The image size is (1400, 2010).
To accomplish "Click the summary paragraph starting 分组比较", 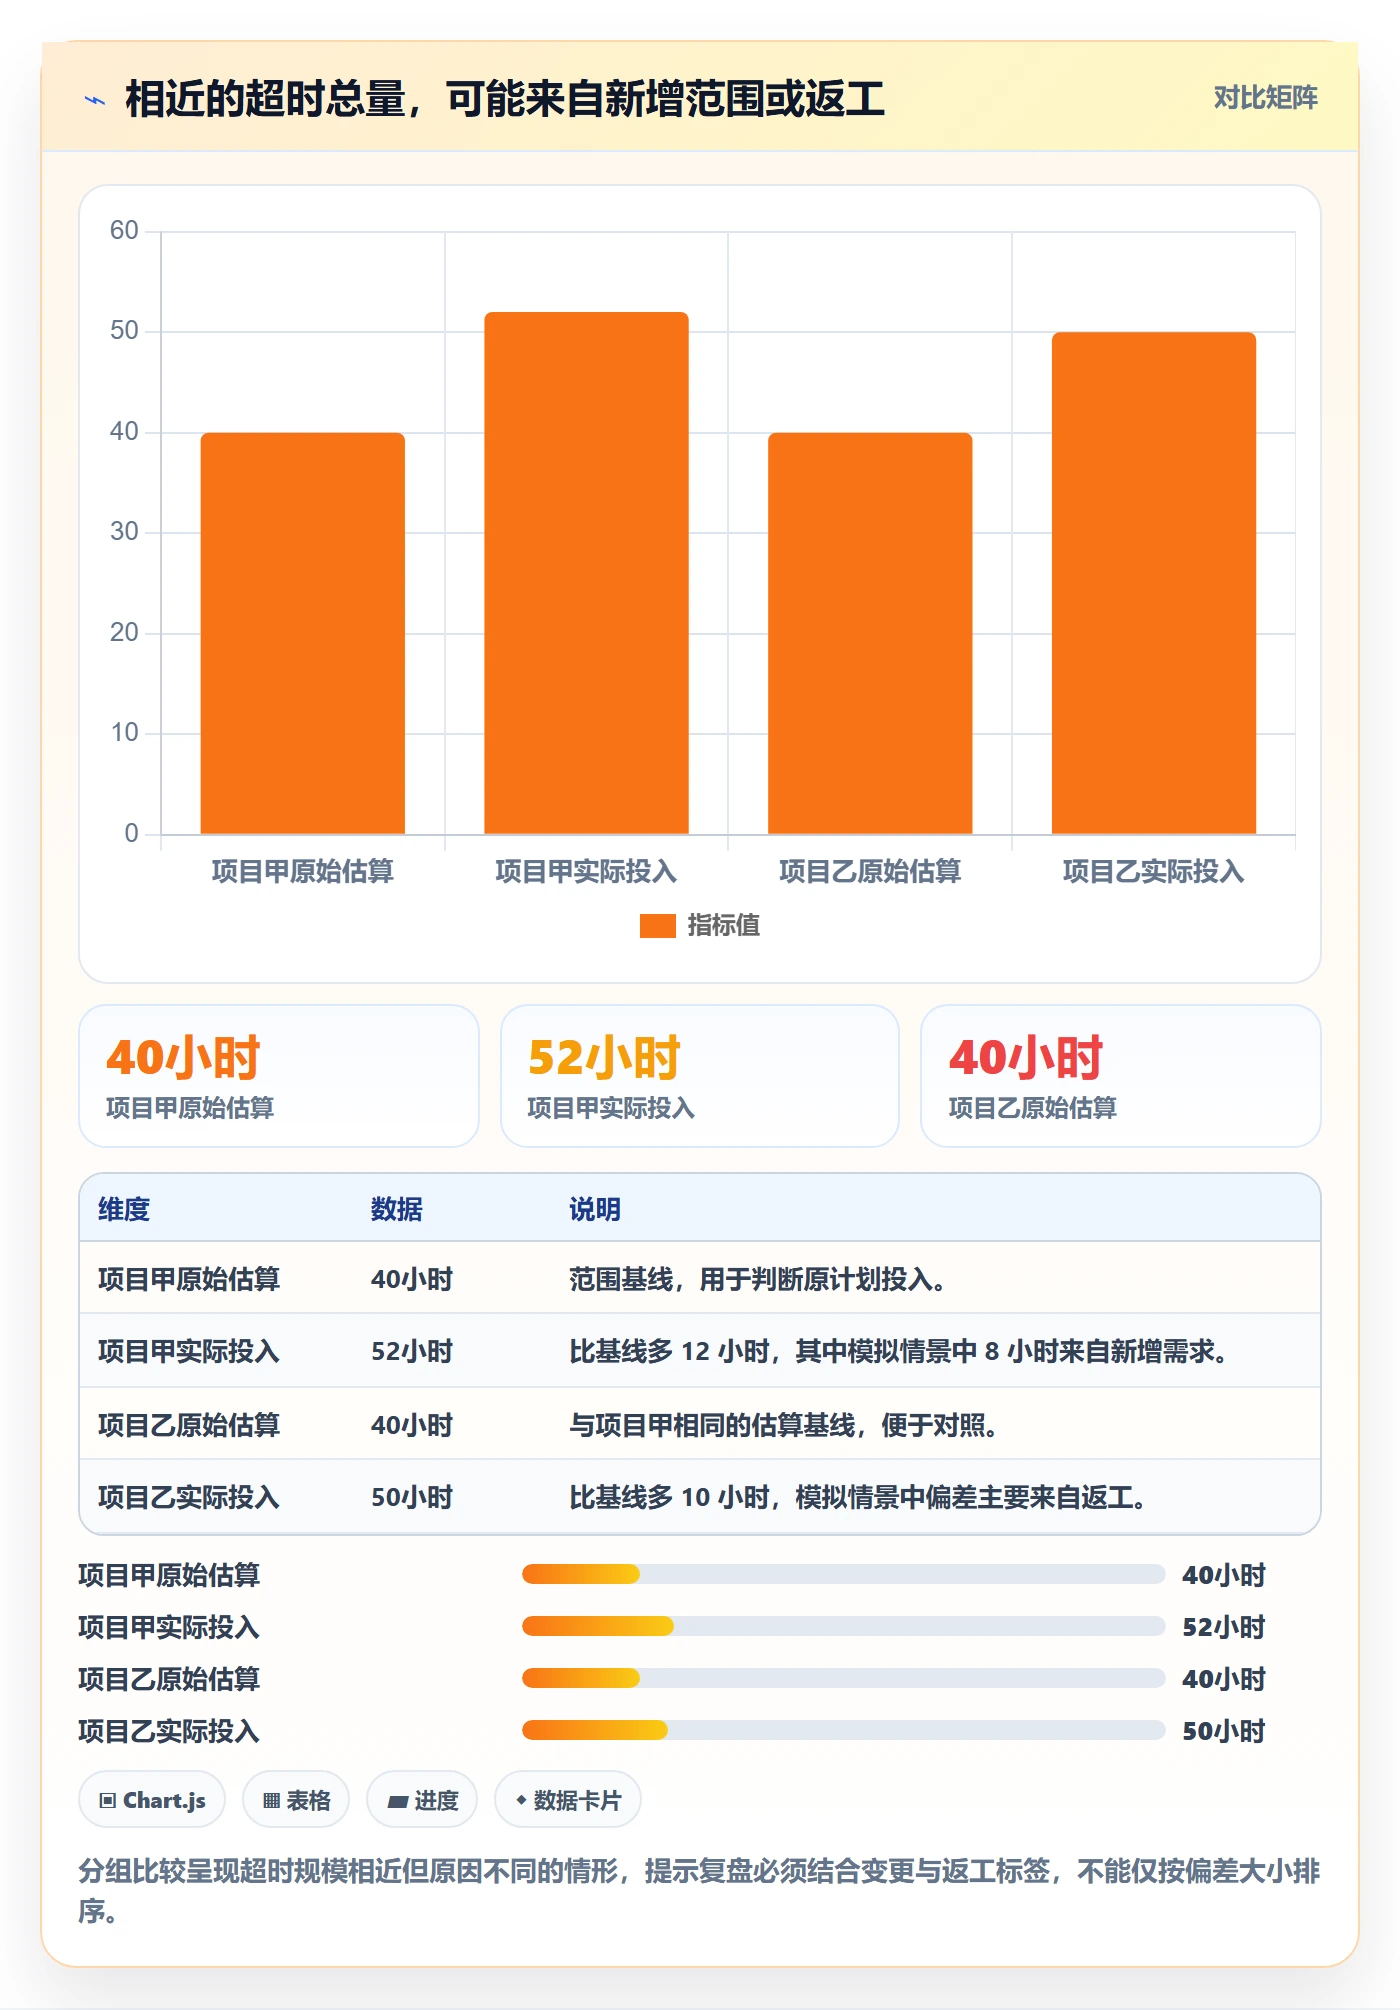I will (x=699, y=1891).
